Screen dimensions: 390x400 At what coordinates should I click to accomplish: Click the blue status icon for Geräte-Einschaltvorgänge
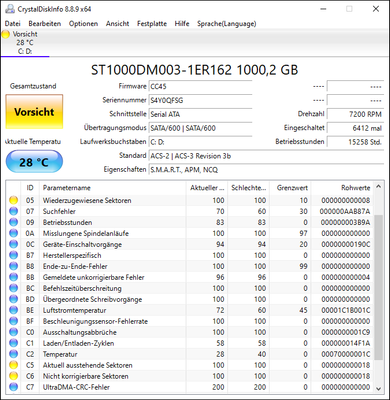pyautogui.click(x=13, y=244)
